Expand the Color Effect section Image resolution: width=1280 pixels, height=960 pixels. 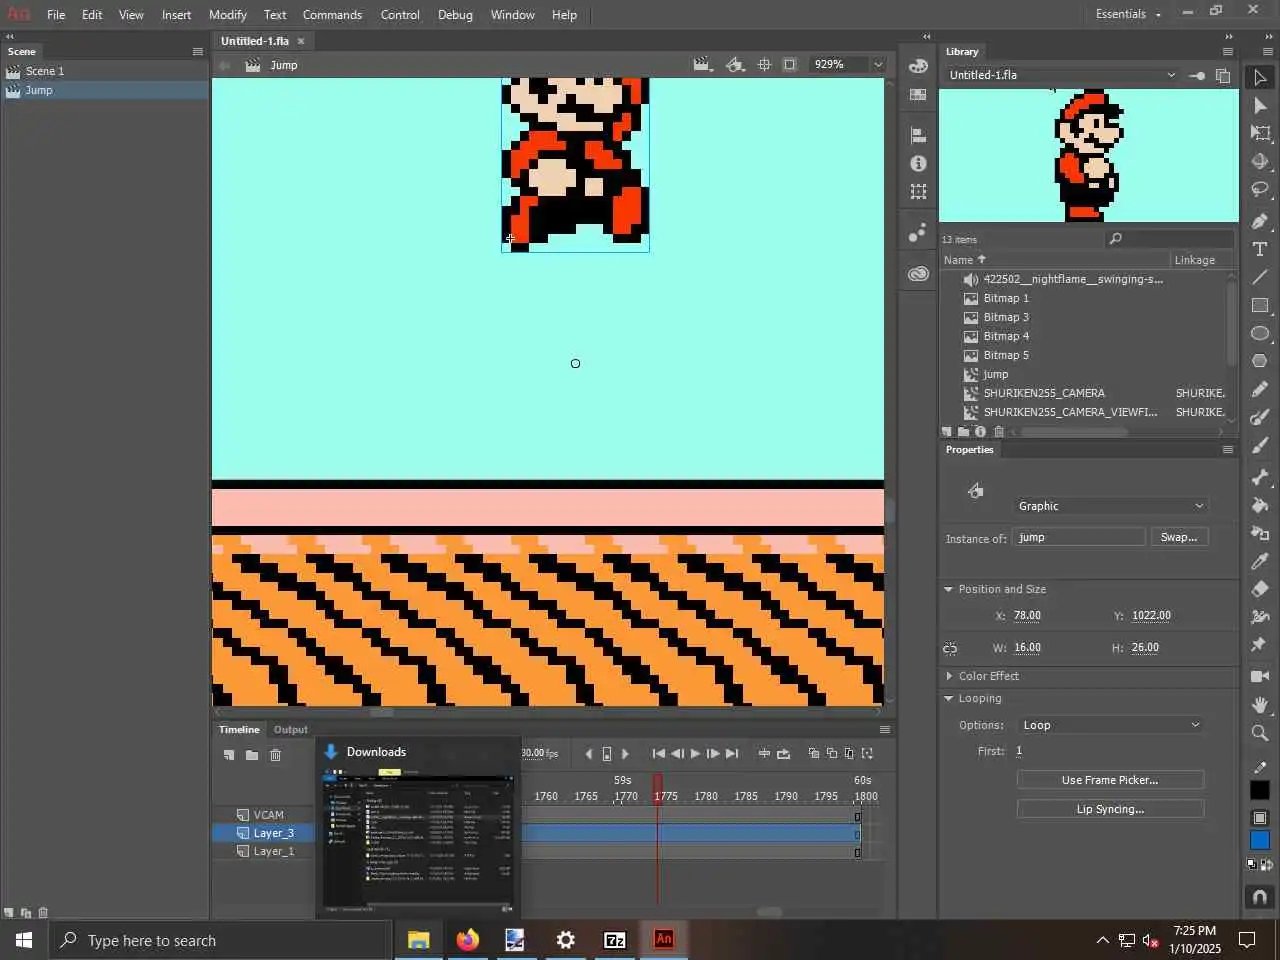click(949, 676)
